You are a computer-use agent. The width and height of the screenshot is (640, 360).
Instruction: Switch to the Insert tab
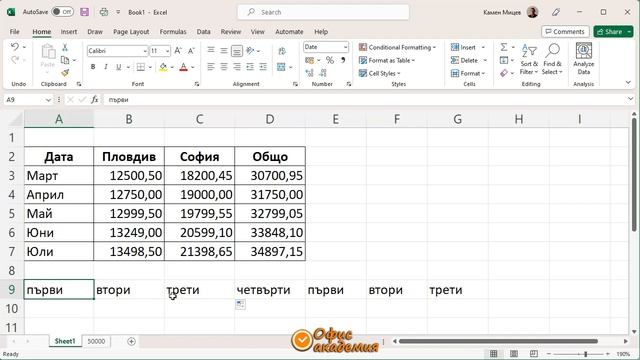pyautogui.click(x=69, y=31)
